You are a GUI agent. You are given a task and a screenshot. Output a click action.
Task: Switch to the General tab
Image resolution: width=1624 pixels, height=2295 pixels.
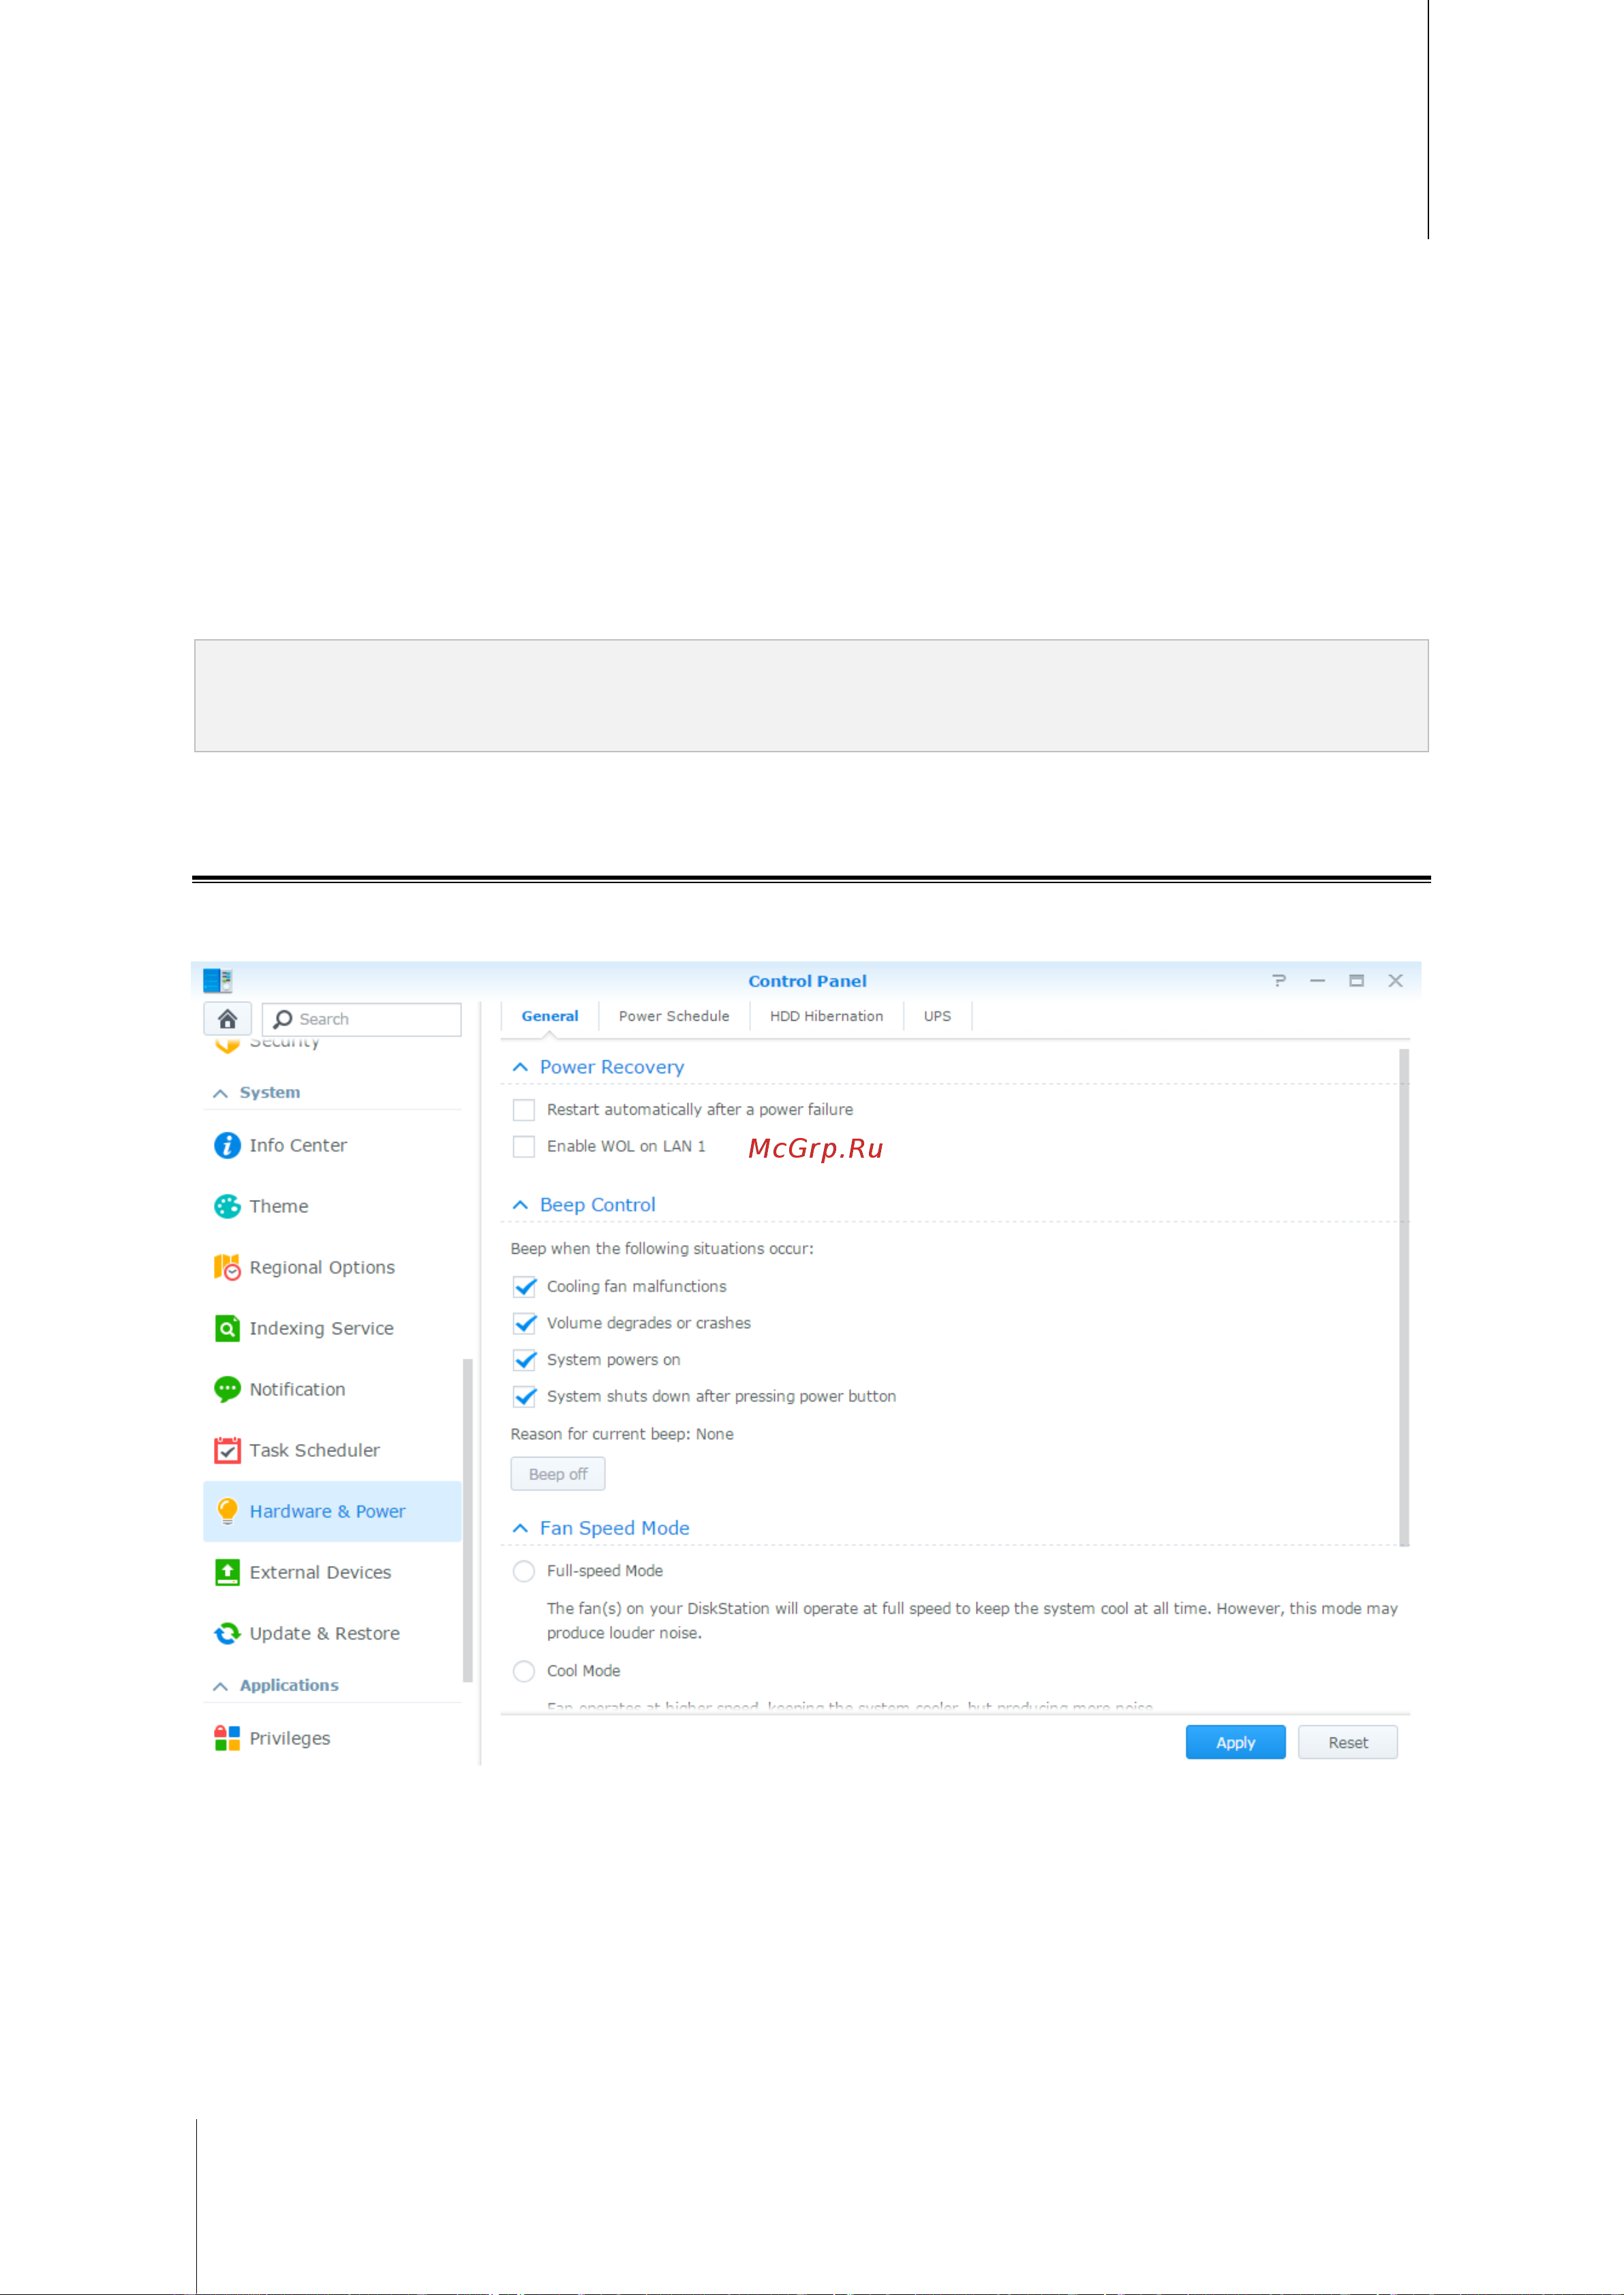coord(550,1016)
